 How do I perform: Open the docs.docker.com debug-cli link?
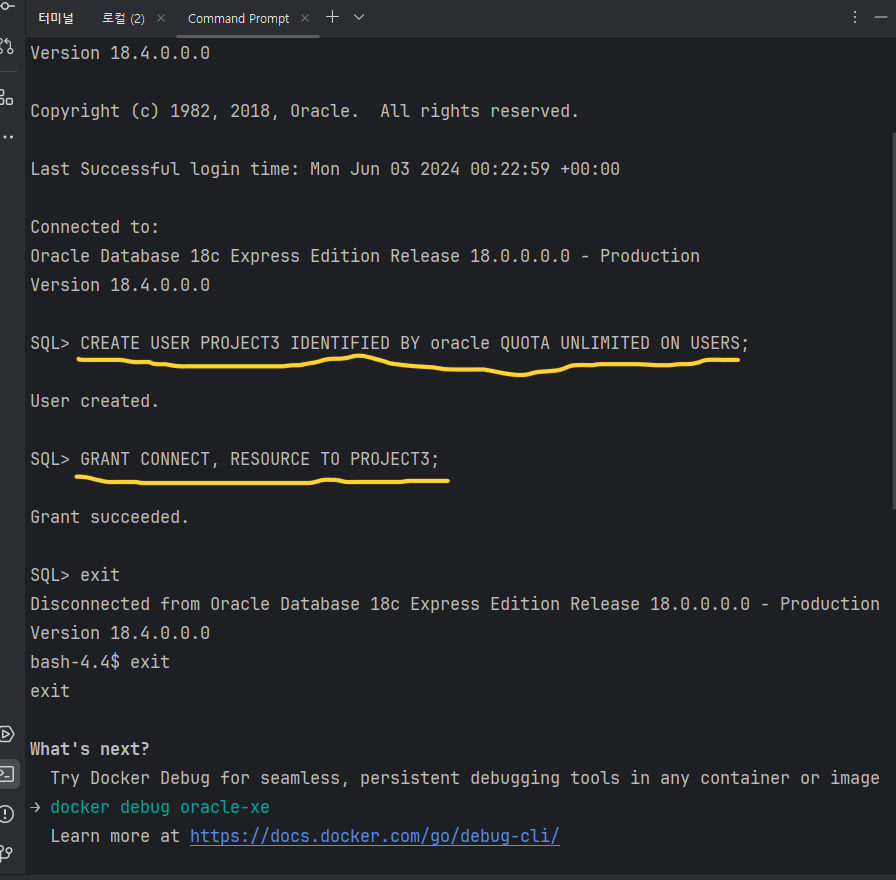click(x=374, y=836)
